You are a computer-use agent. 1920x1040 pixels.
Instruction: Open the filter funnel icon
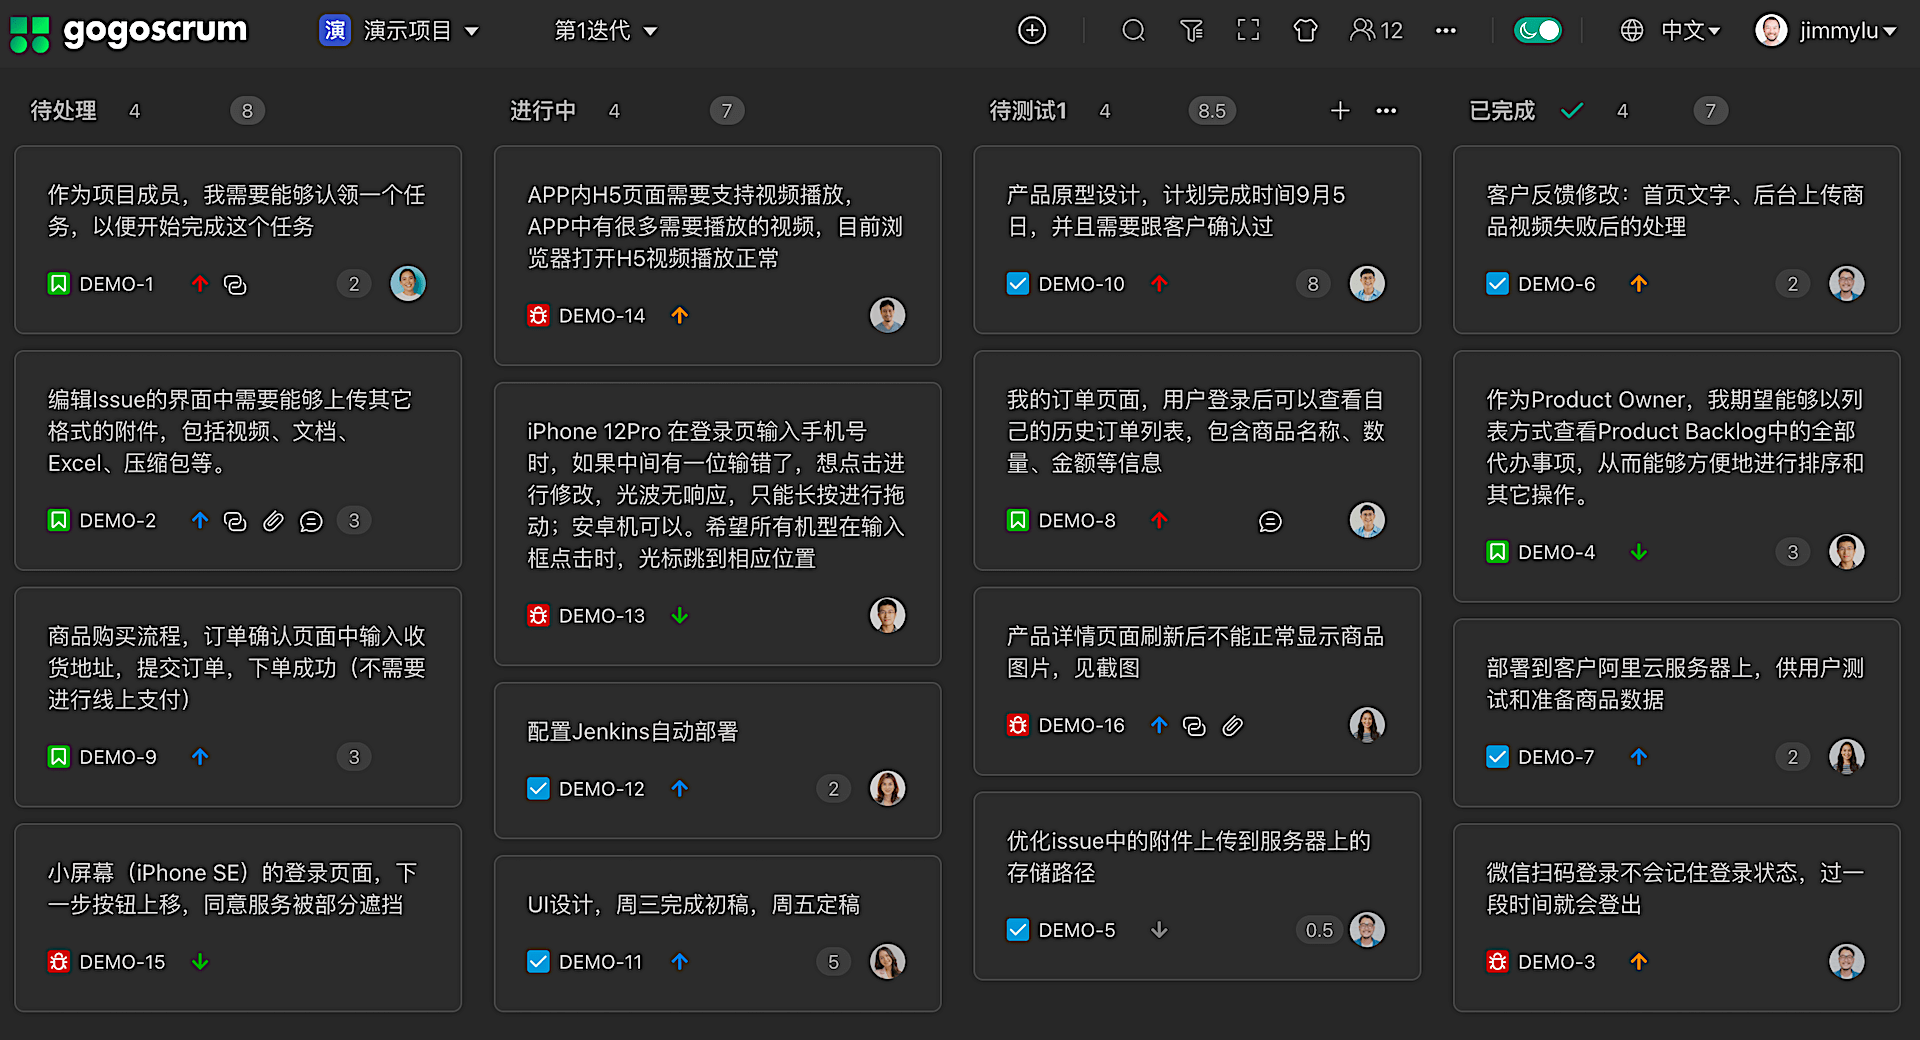pos(1191,31)
